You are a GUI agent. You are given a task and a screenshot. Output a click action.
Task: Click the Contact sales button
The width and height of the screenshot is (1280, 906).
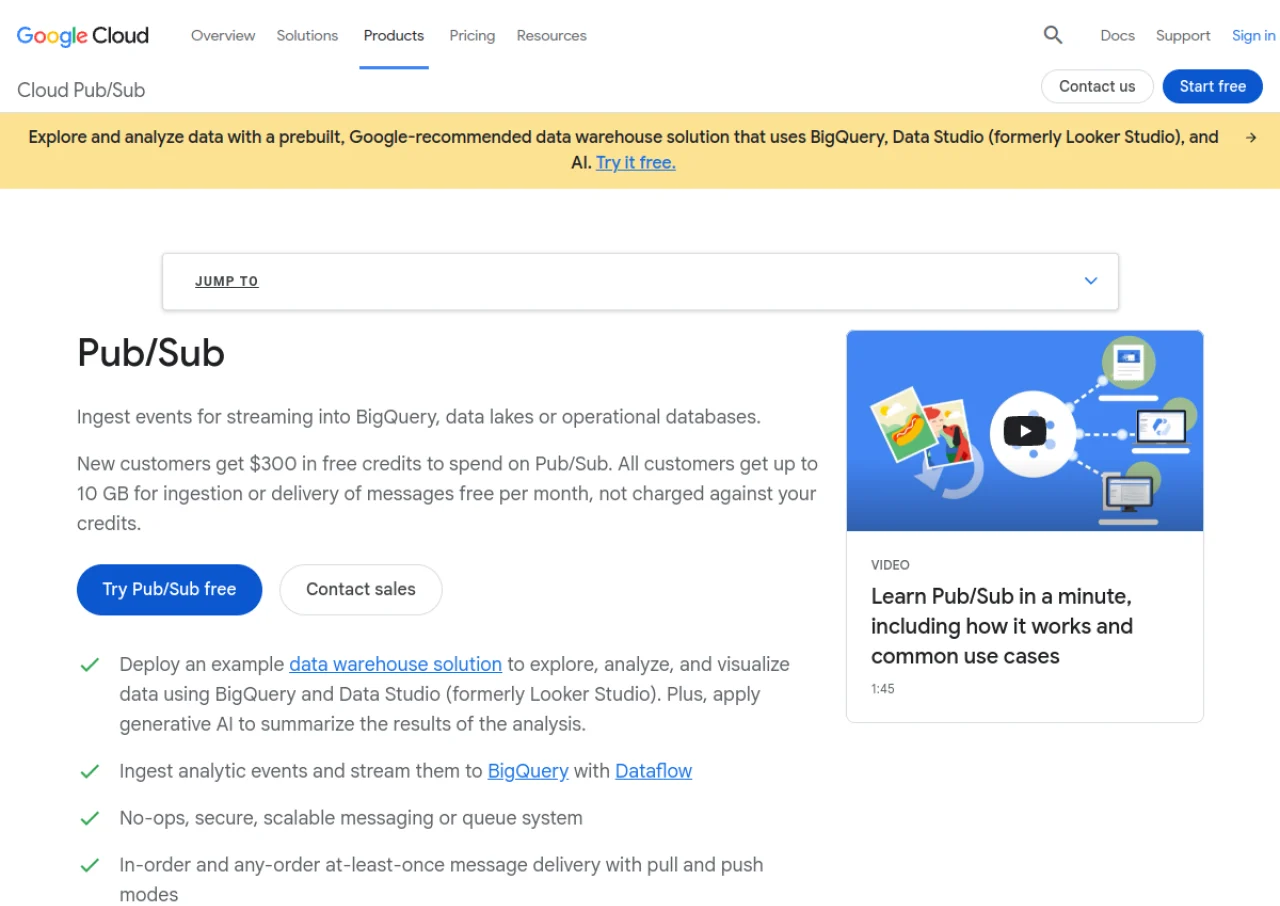point(360,590)
